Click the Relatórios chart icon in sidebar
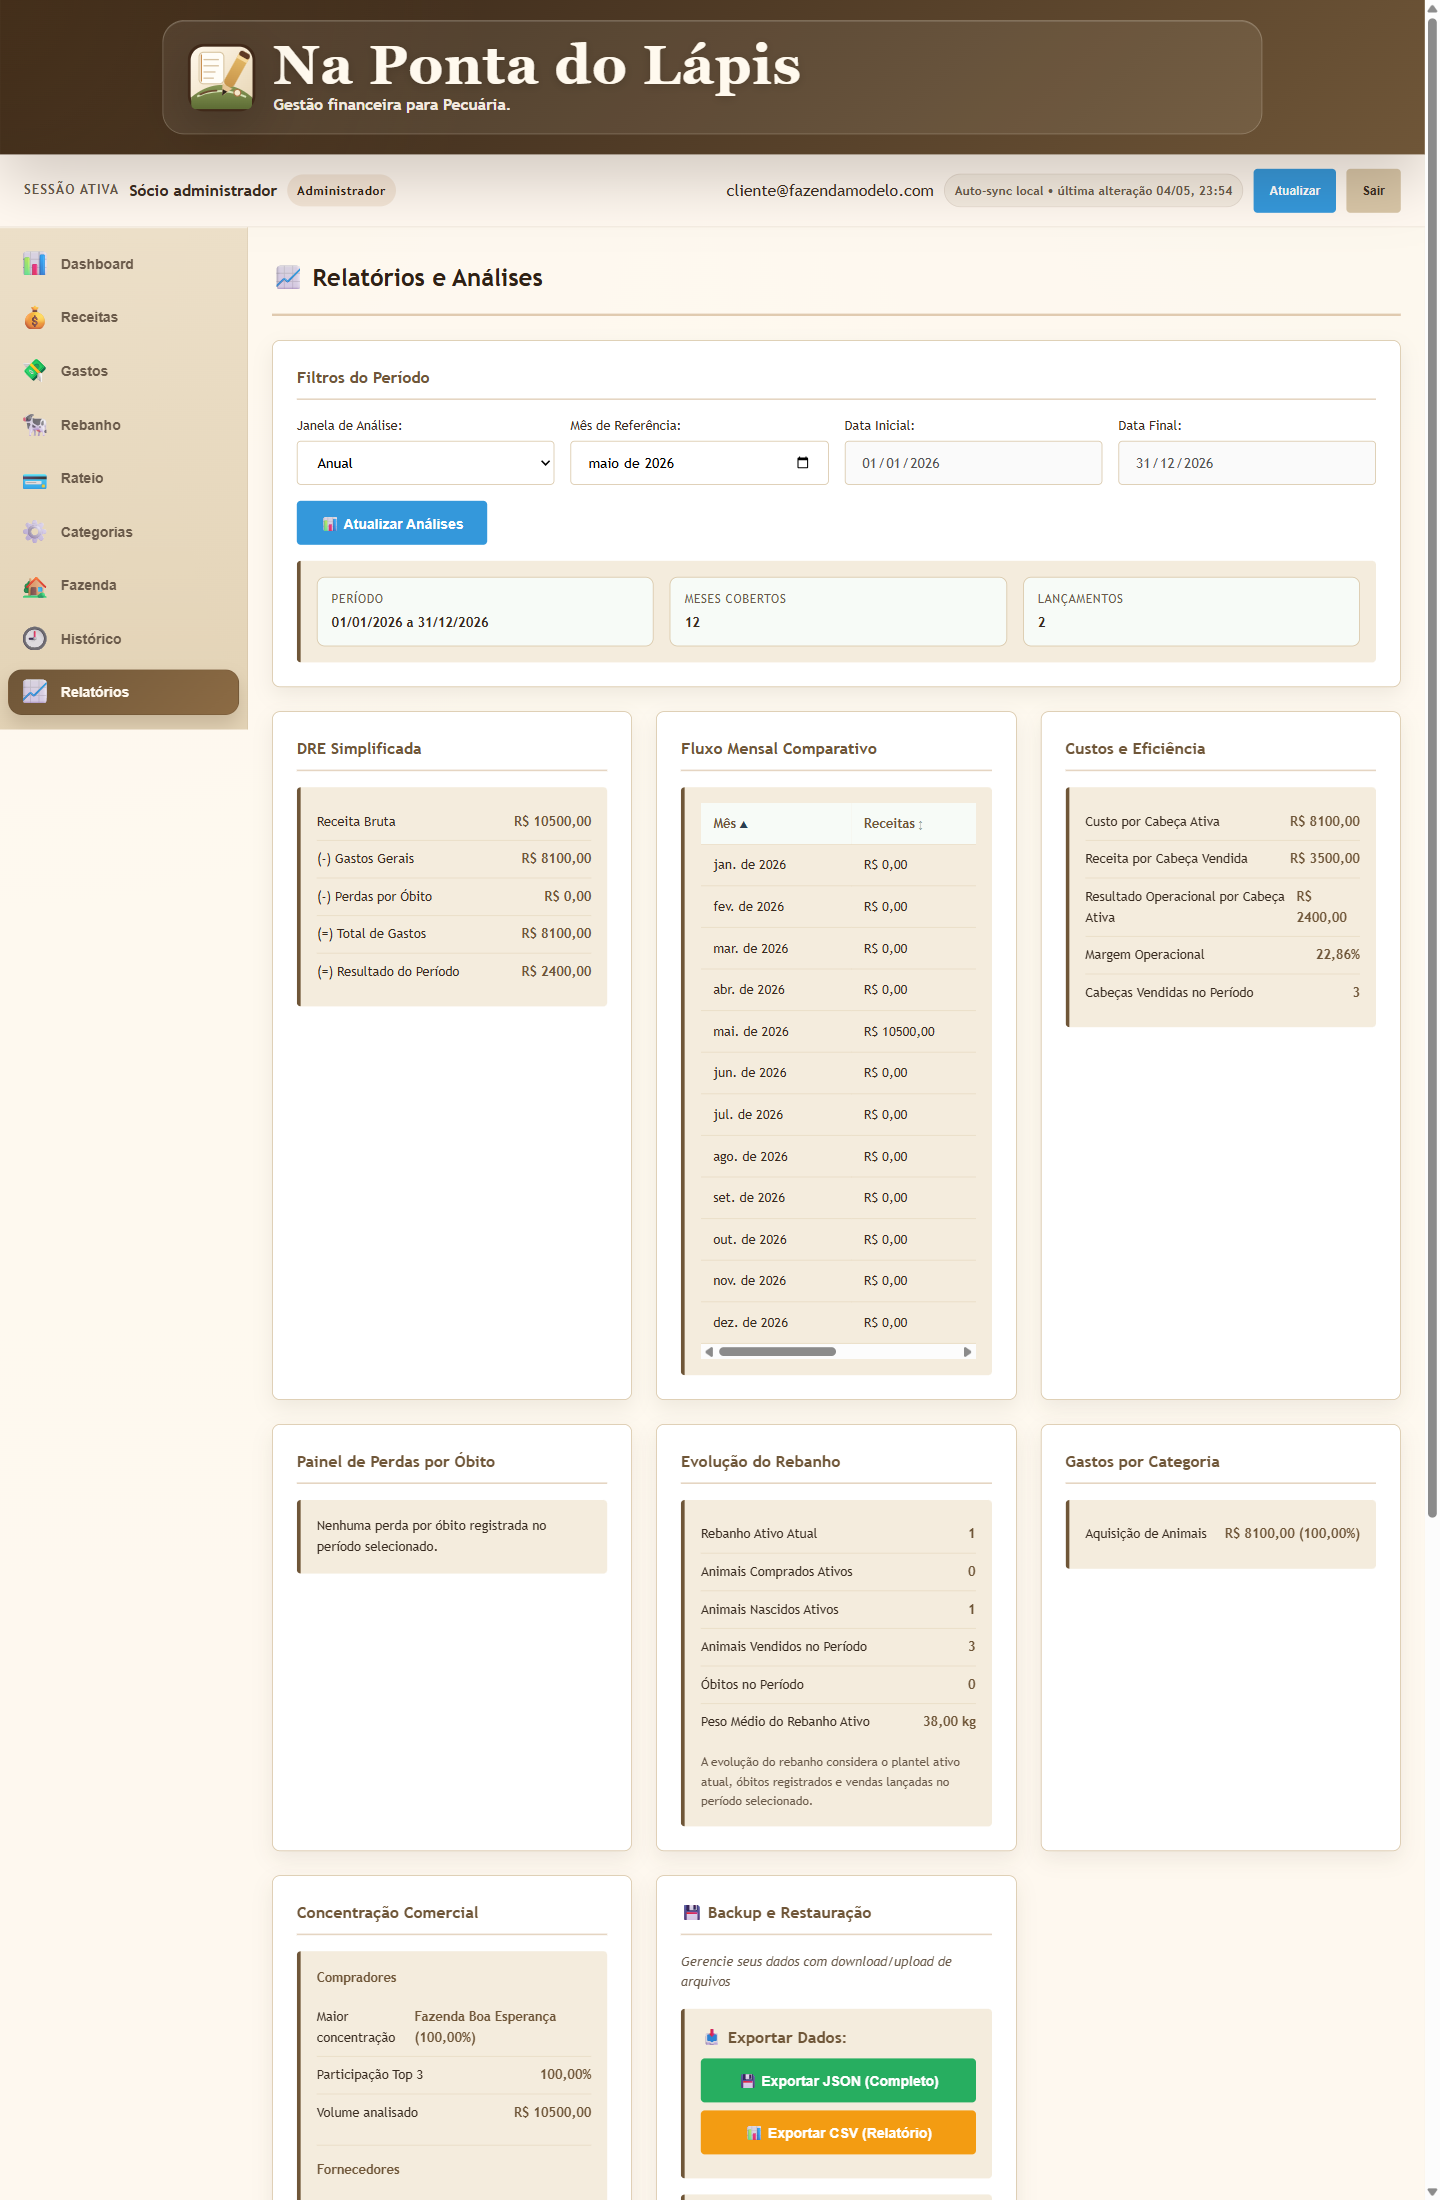The image size is (1440, 2200). [35, 692]
